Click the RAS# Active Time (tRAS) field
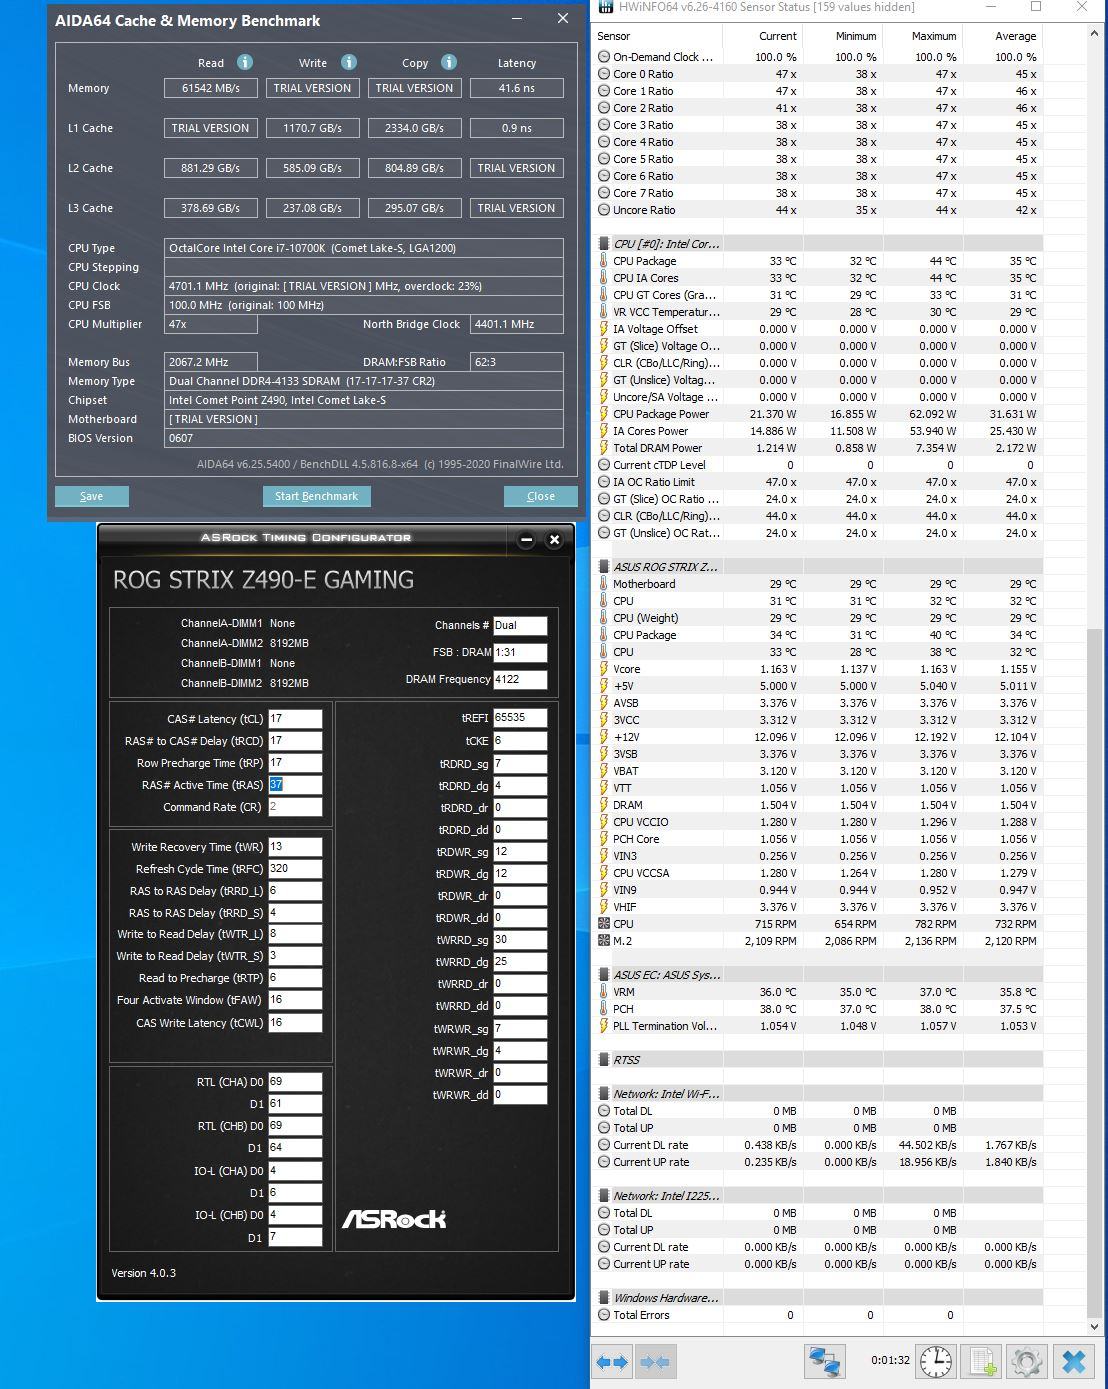Viewport: 1108px width, 1389px height. [x=295, y=785]
